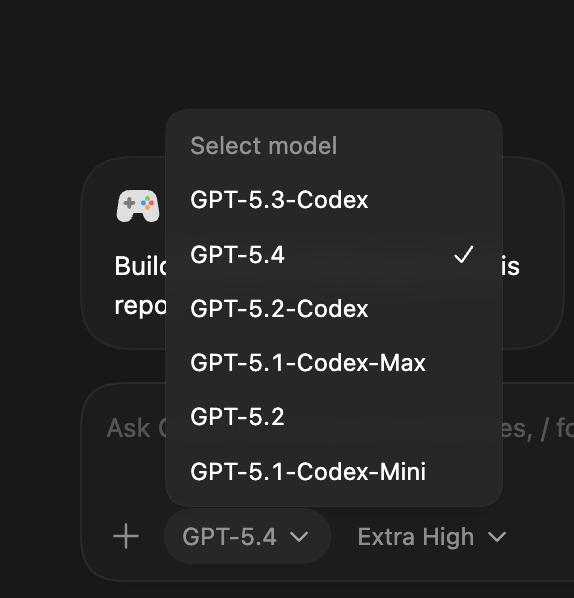The height and width of the screenshot is (598, 574).
Task: Pick GPT-5.1-Codex-Max model option
Action: click(334, 363)
